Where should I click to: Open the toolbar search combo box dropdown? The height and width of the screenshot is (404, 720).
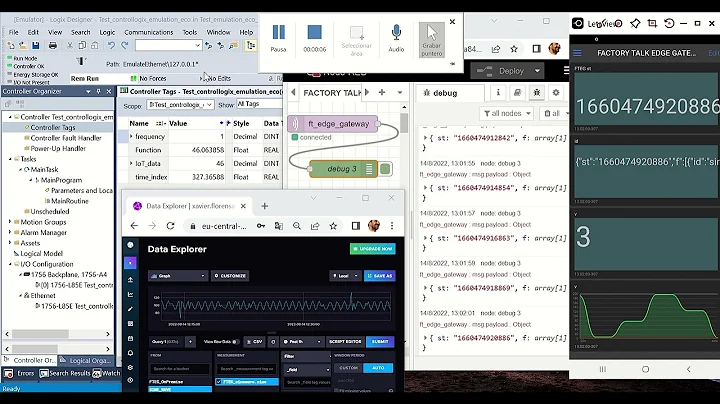[x=197, y=45]
